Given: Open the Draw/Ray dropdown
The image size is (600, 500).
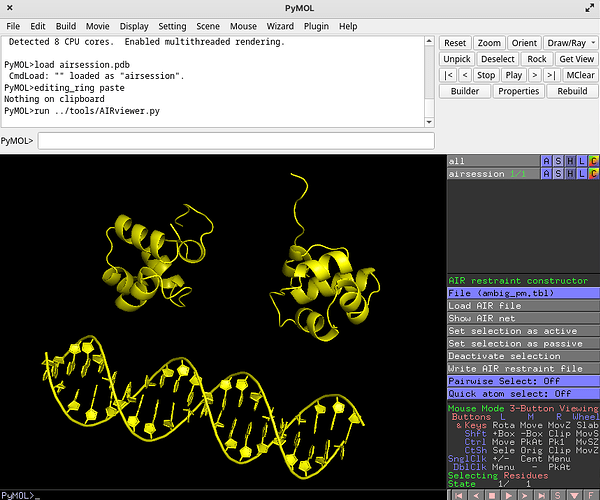Looking at the screenshot, I should pyautogui.click(x=570, y=43).
